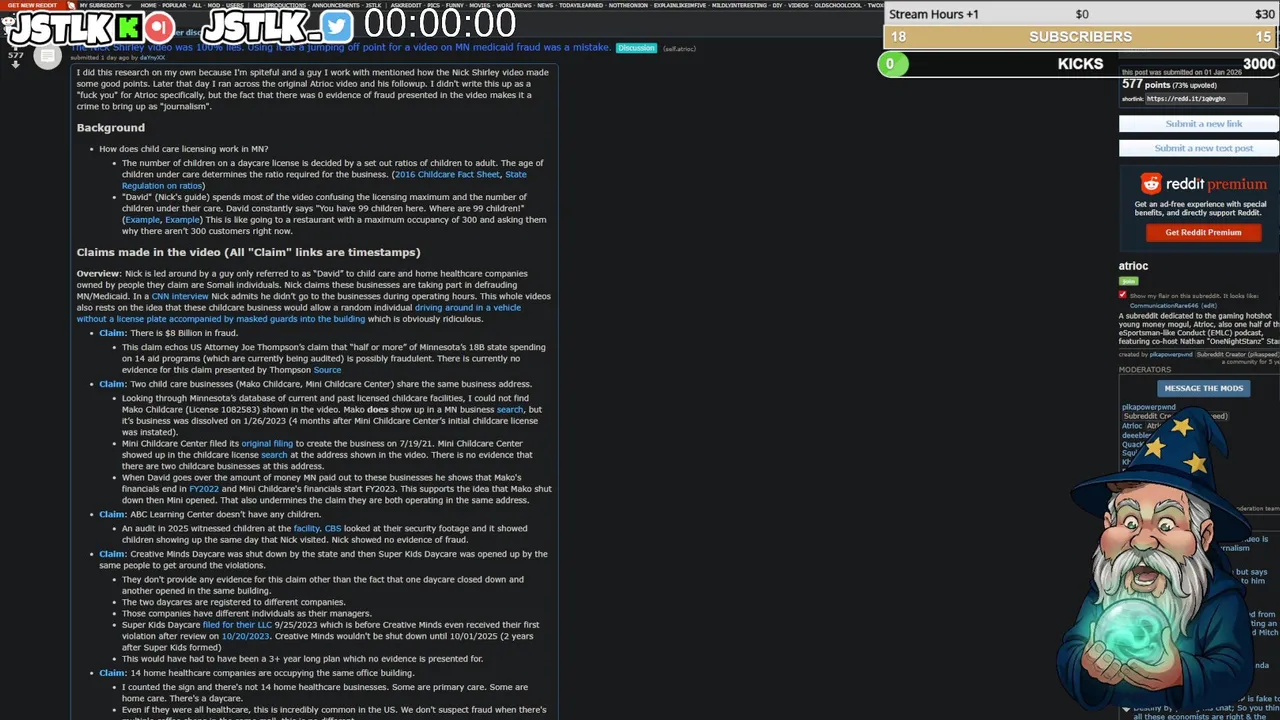Open WORLDNEWS subreddit shortcut

pyautogui.click(x=514, y=5)
